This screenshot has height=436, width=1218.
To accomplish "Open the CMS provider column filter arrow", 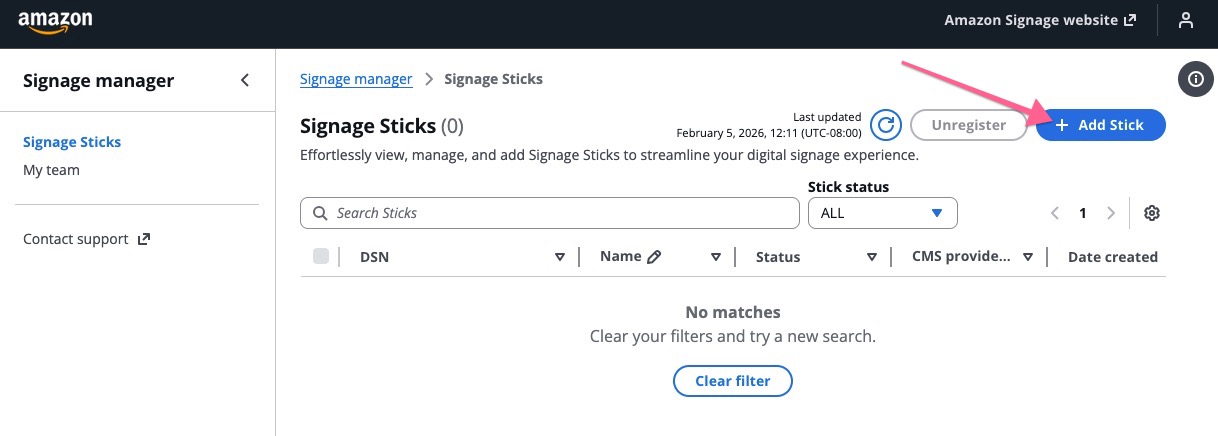I will click(1028, 257).
